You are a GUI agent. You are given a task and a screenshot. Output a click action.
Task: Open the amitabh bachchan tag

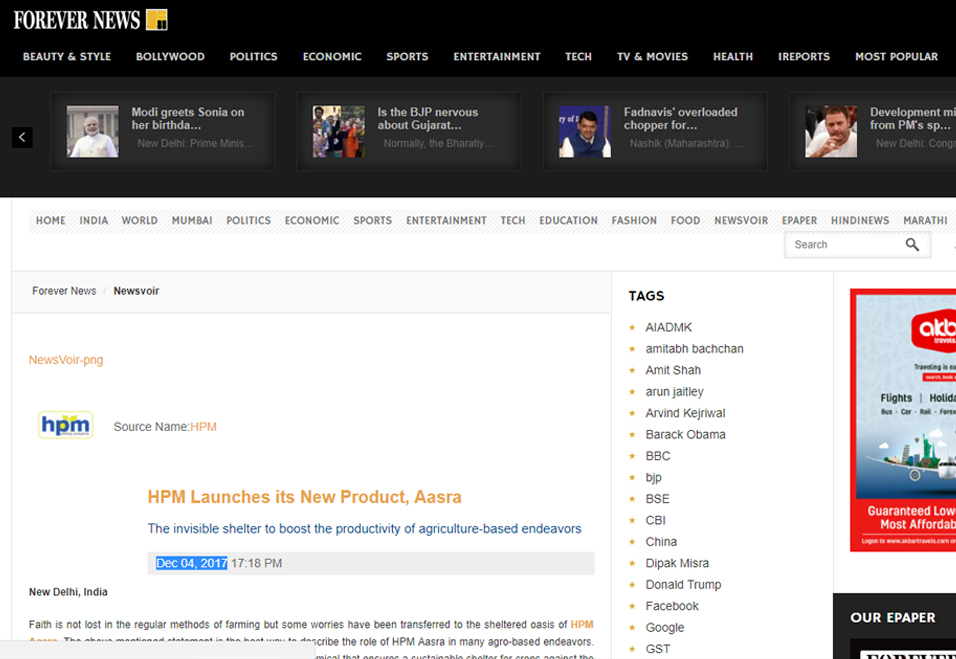[694, 349]
